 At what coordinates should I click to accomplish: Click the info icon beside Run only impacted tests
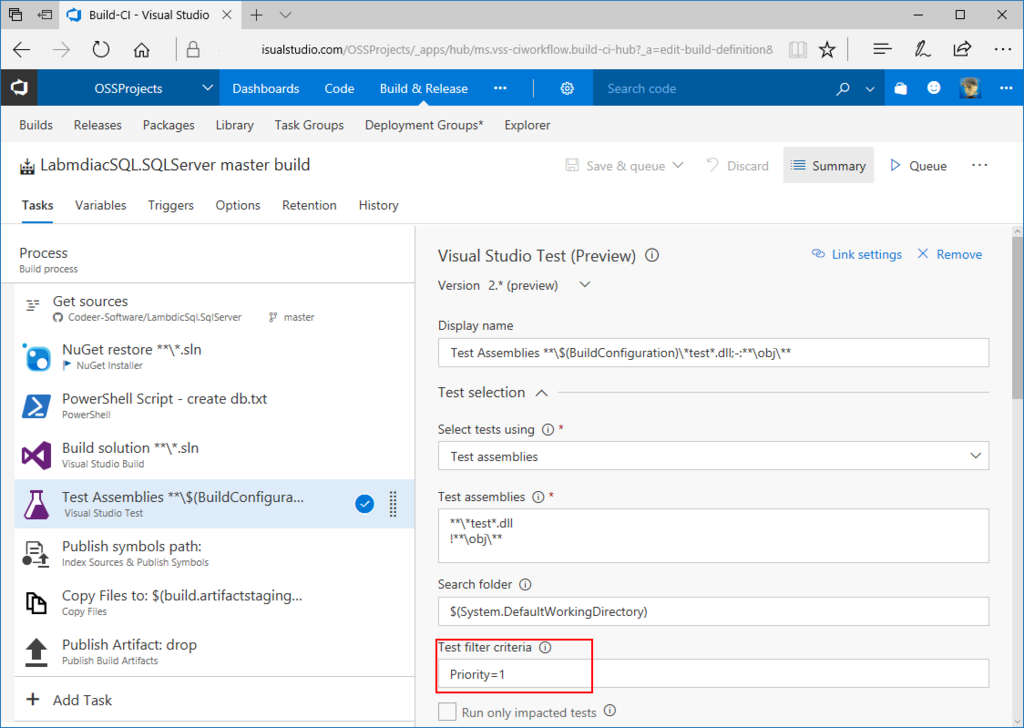point(610,710)
